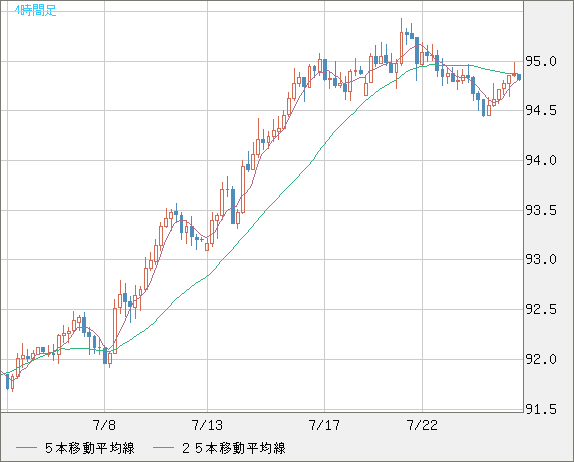The width and height of the screenshot is (574, 462).
Task: Click the 94.5 price axis label
Action: click(x=541, y=110)
